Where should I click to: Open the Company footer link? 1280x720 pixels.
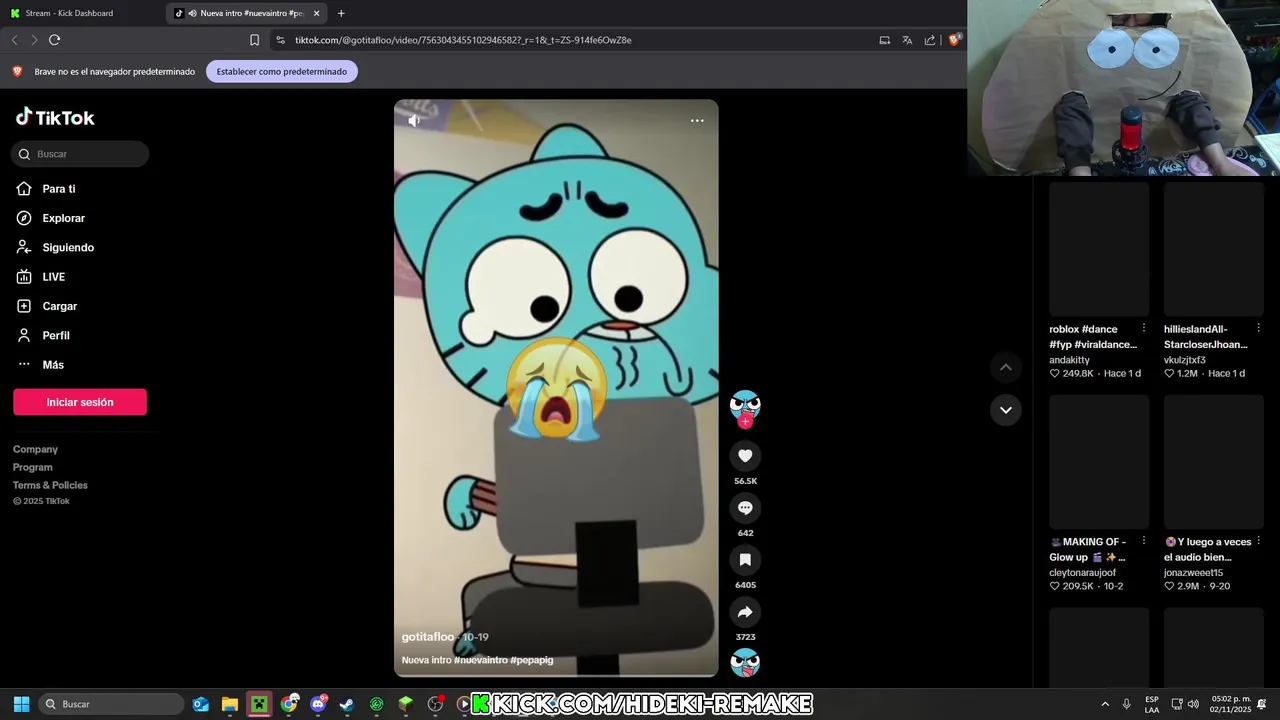35,449
